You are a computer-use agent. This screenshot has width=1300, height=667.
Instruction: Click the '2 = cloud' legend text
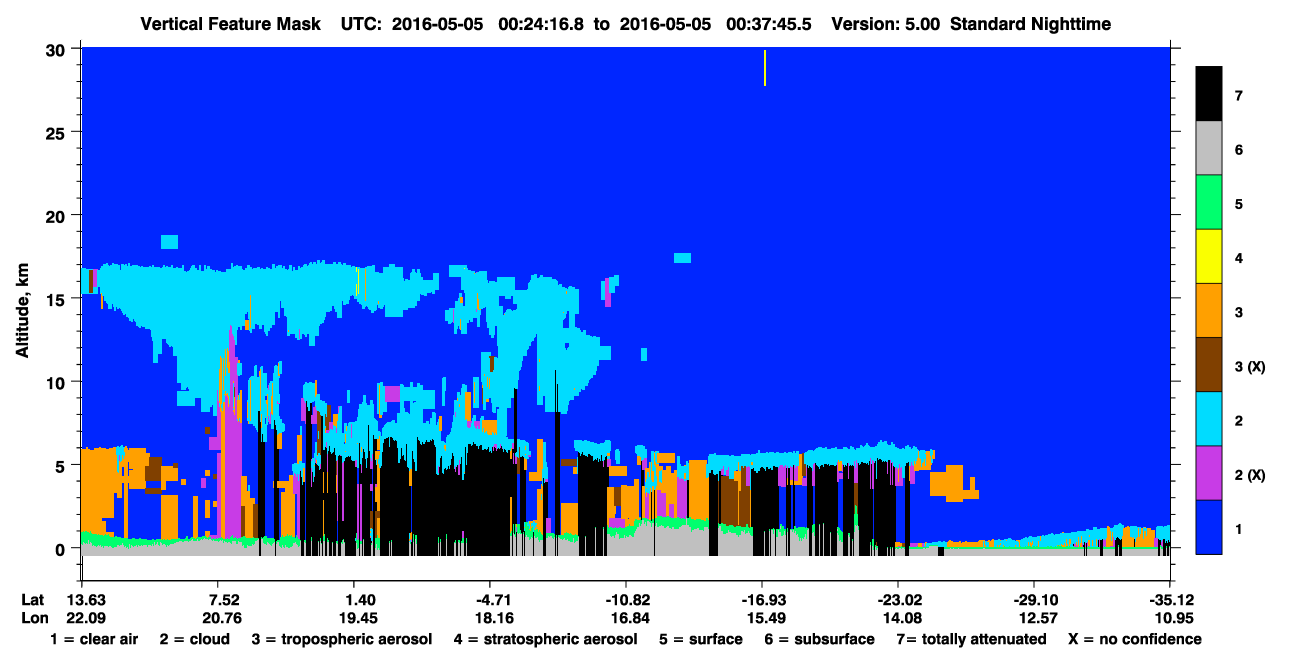click(194, 639)
